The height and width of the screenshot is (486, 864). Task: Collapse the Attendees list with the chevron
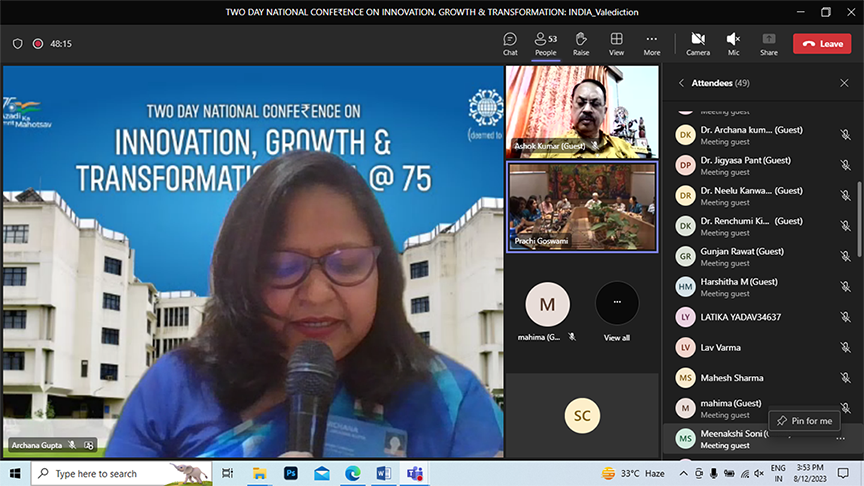[681, 83]
